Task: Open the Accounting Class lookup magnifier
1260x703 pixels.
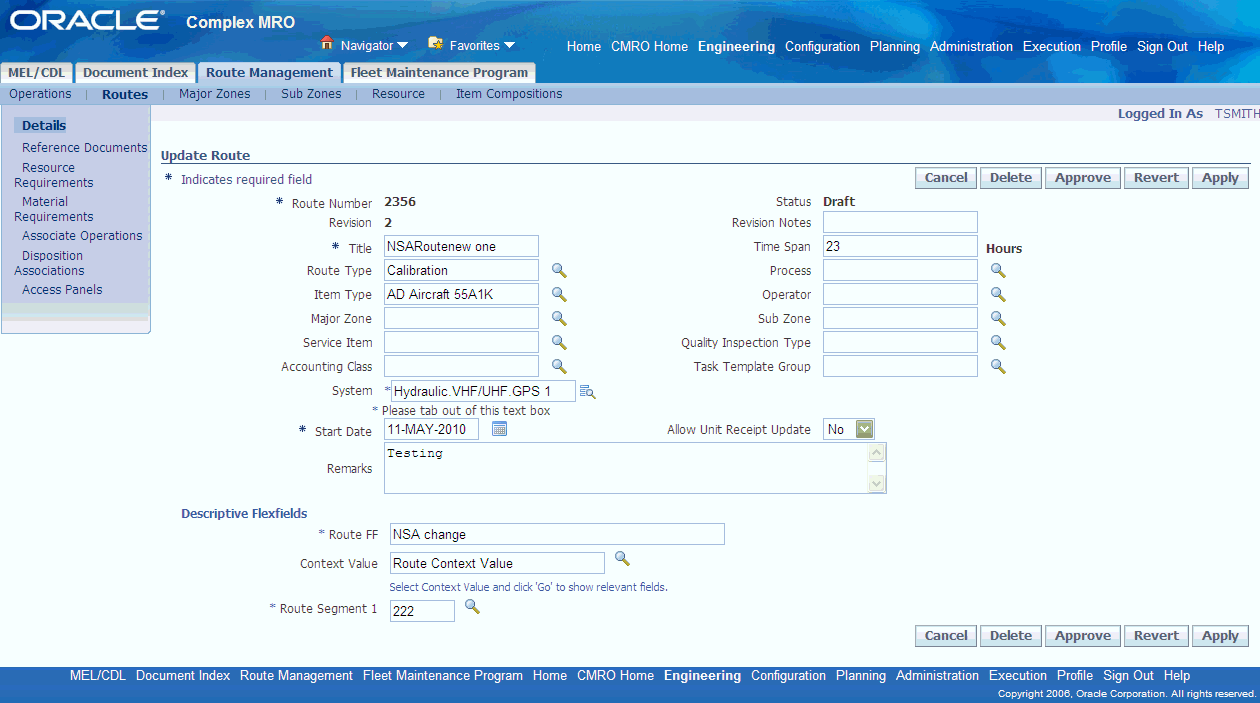Action: tap(560, 367)
